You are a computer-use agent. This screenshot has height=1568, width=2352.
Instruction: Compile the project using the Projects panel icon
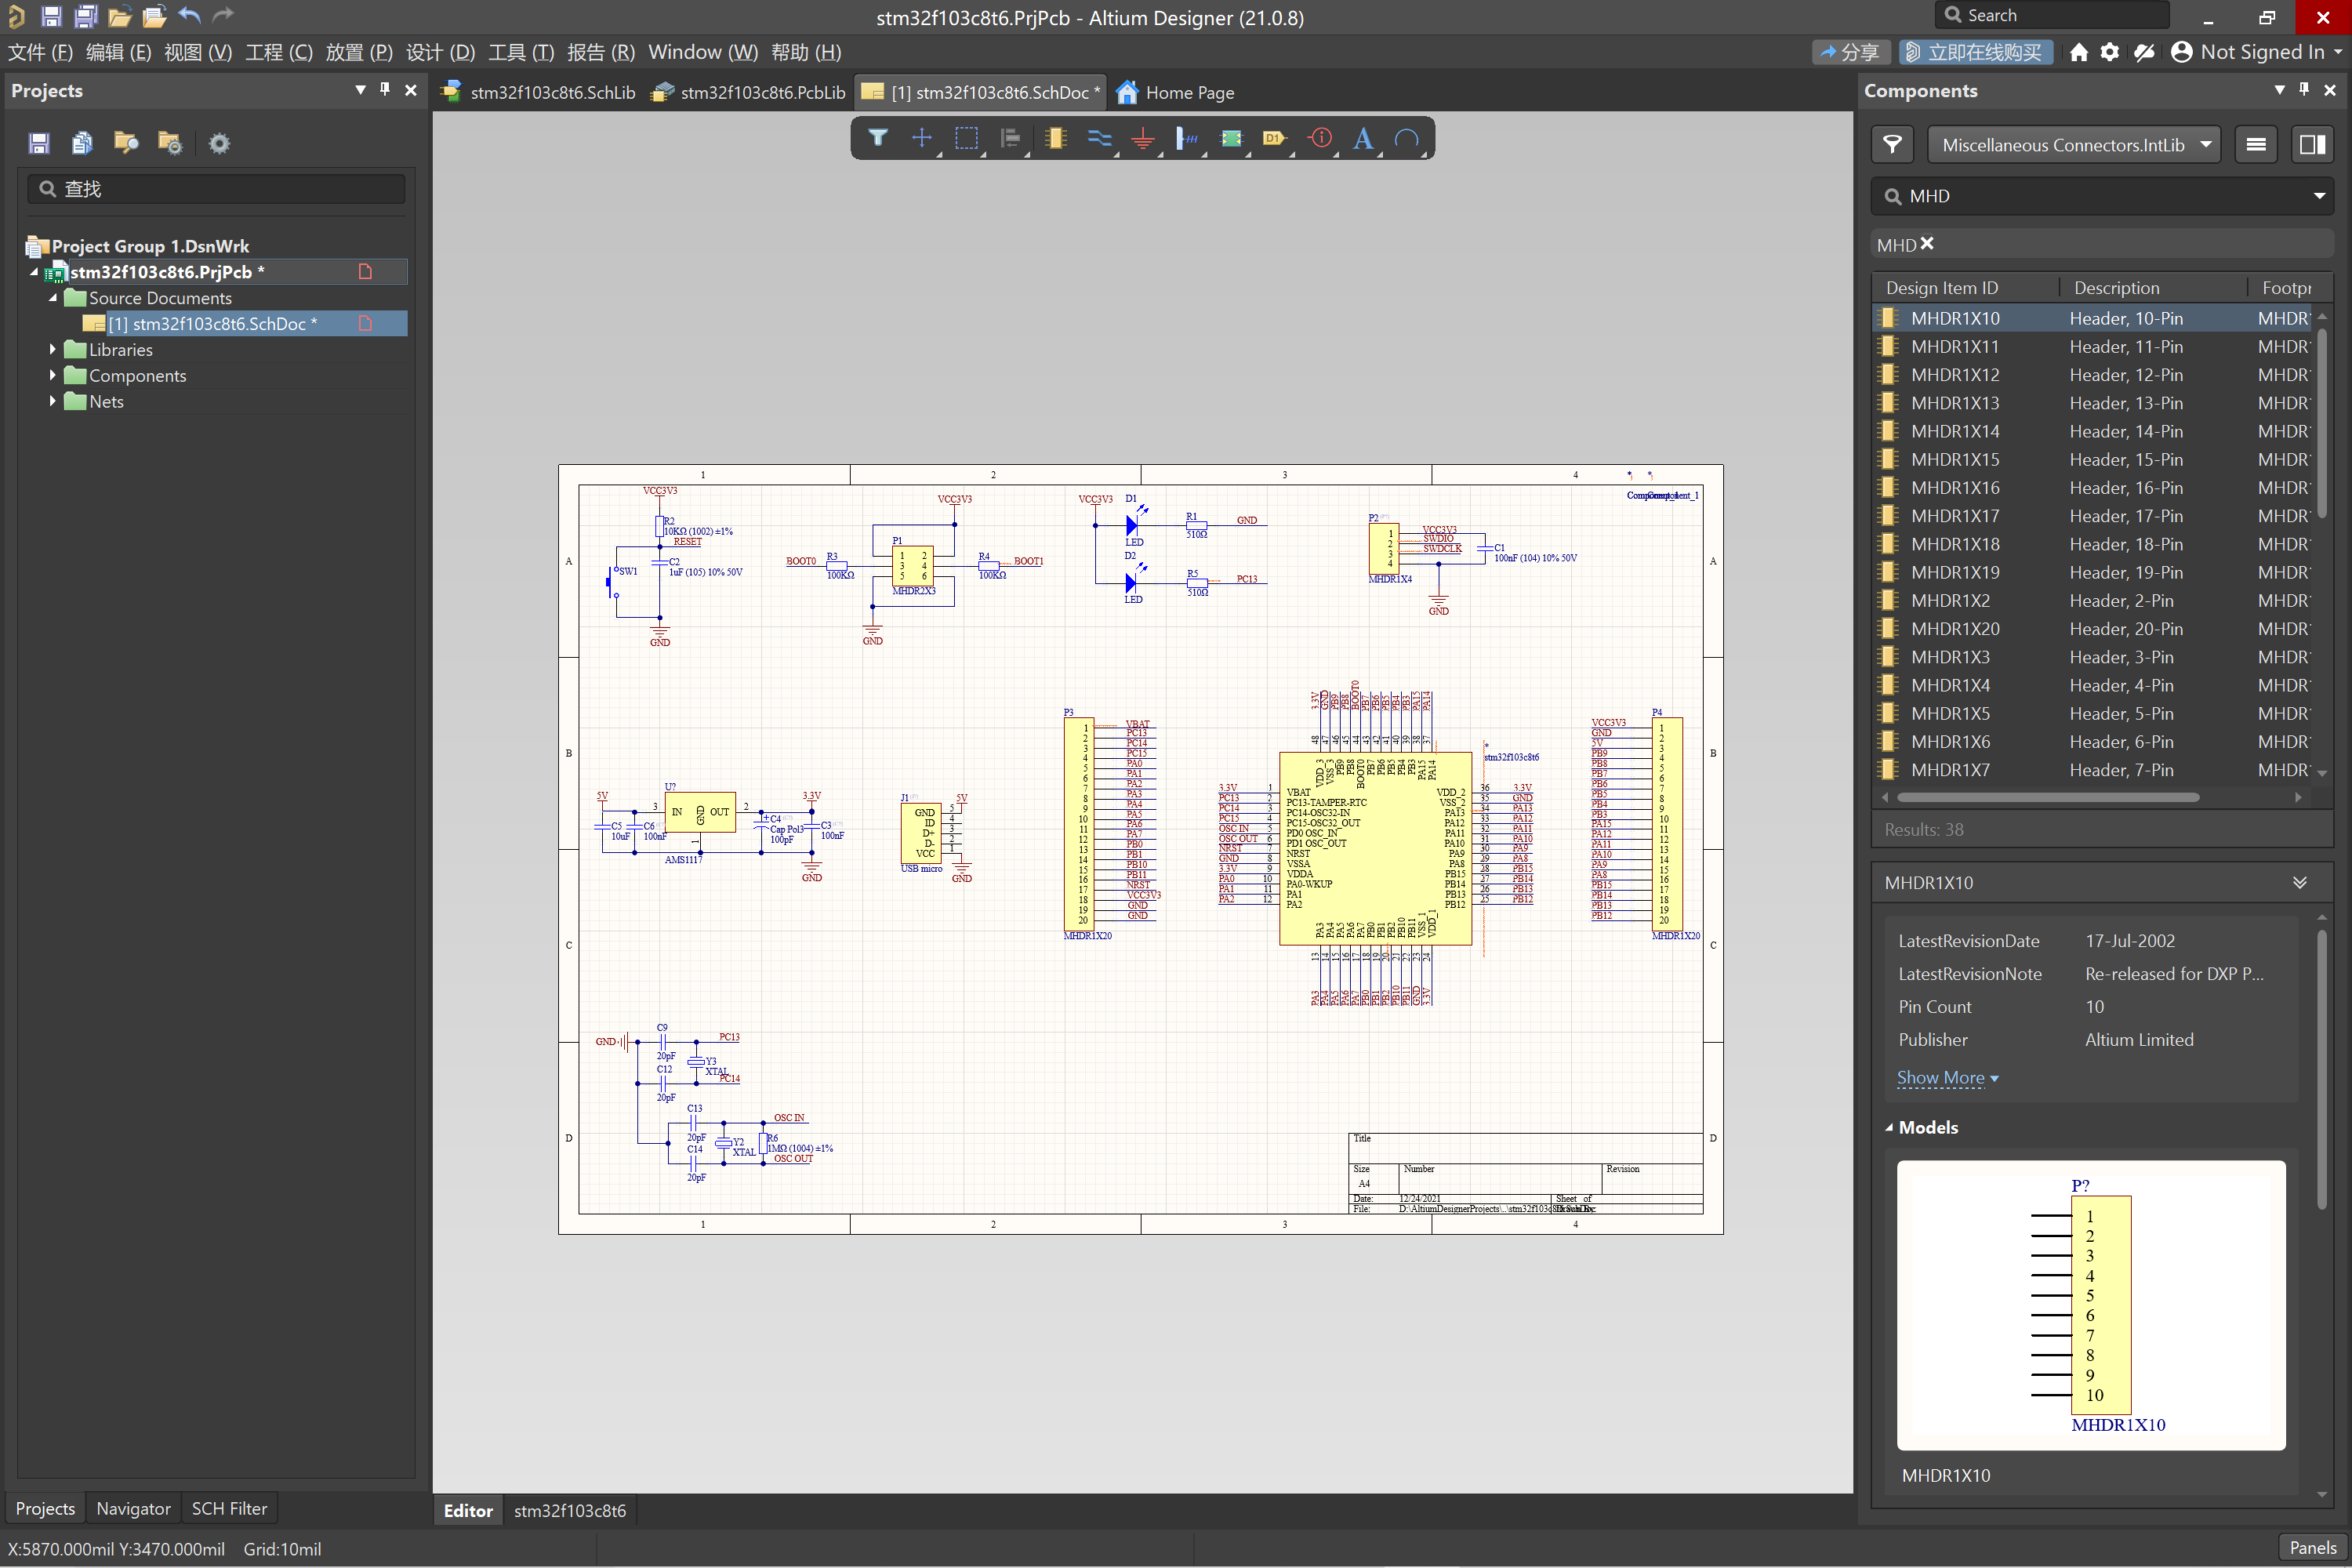82,143
